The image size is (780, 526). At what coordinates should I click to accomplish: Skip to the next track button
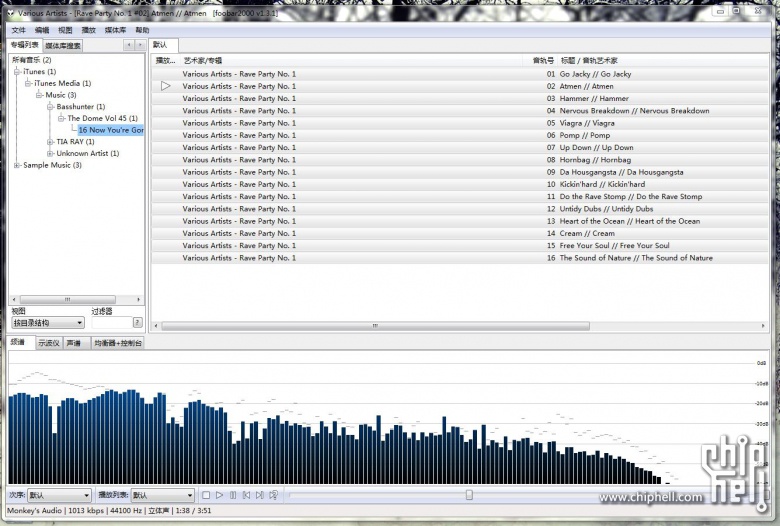coord(260,495)
